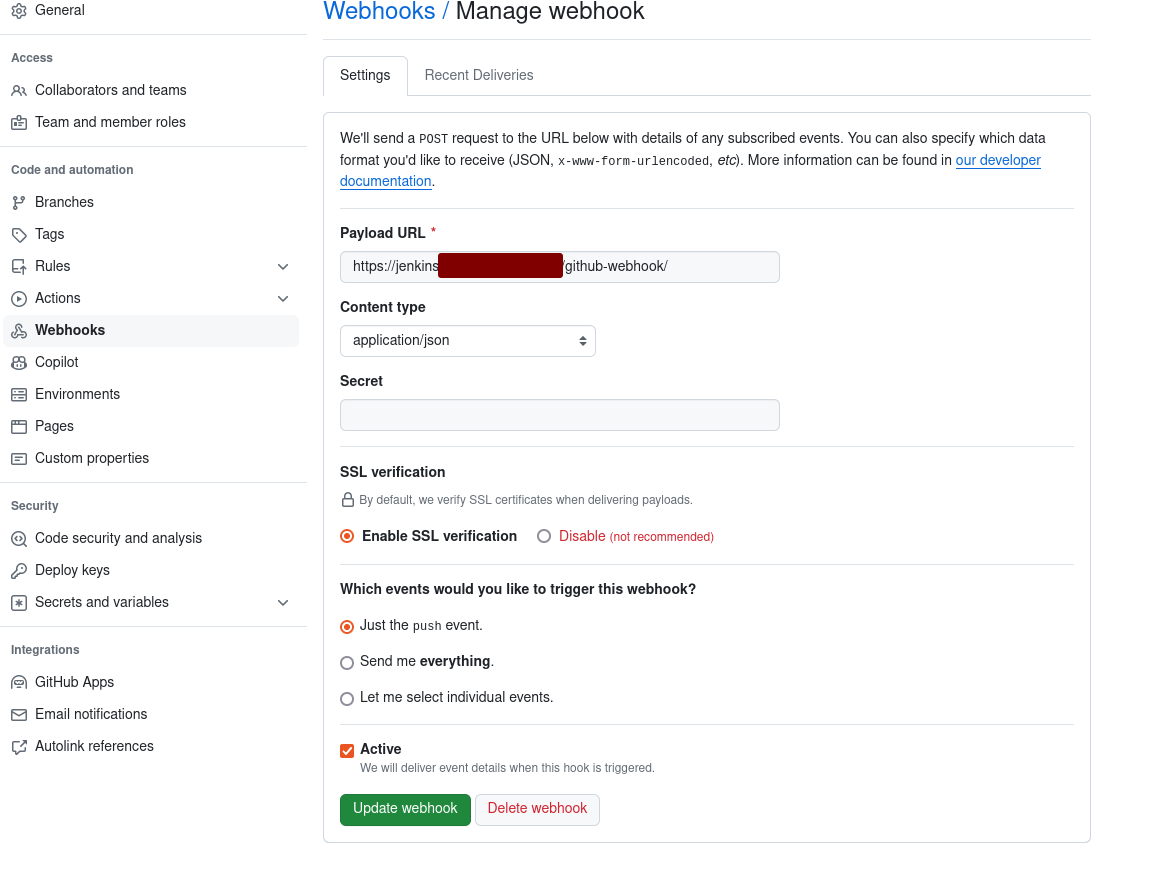Click the Copilot icon in sidebar

tap(19, 362)
